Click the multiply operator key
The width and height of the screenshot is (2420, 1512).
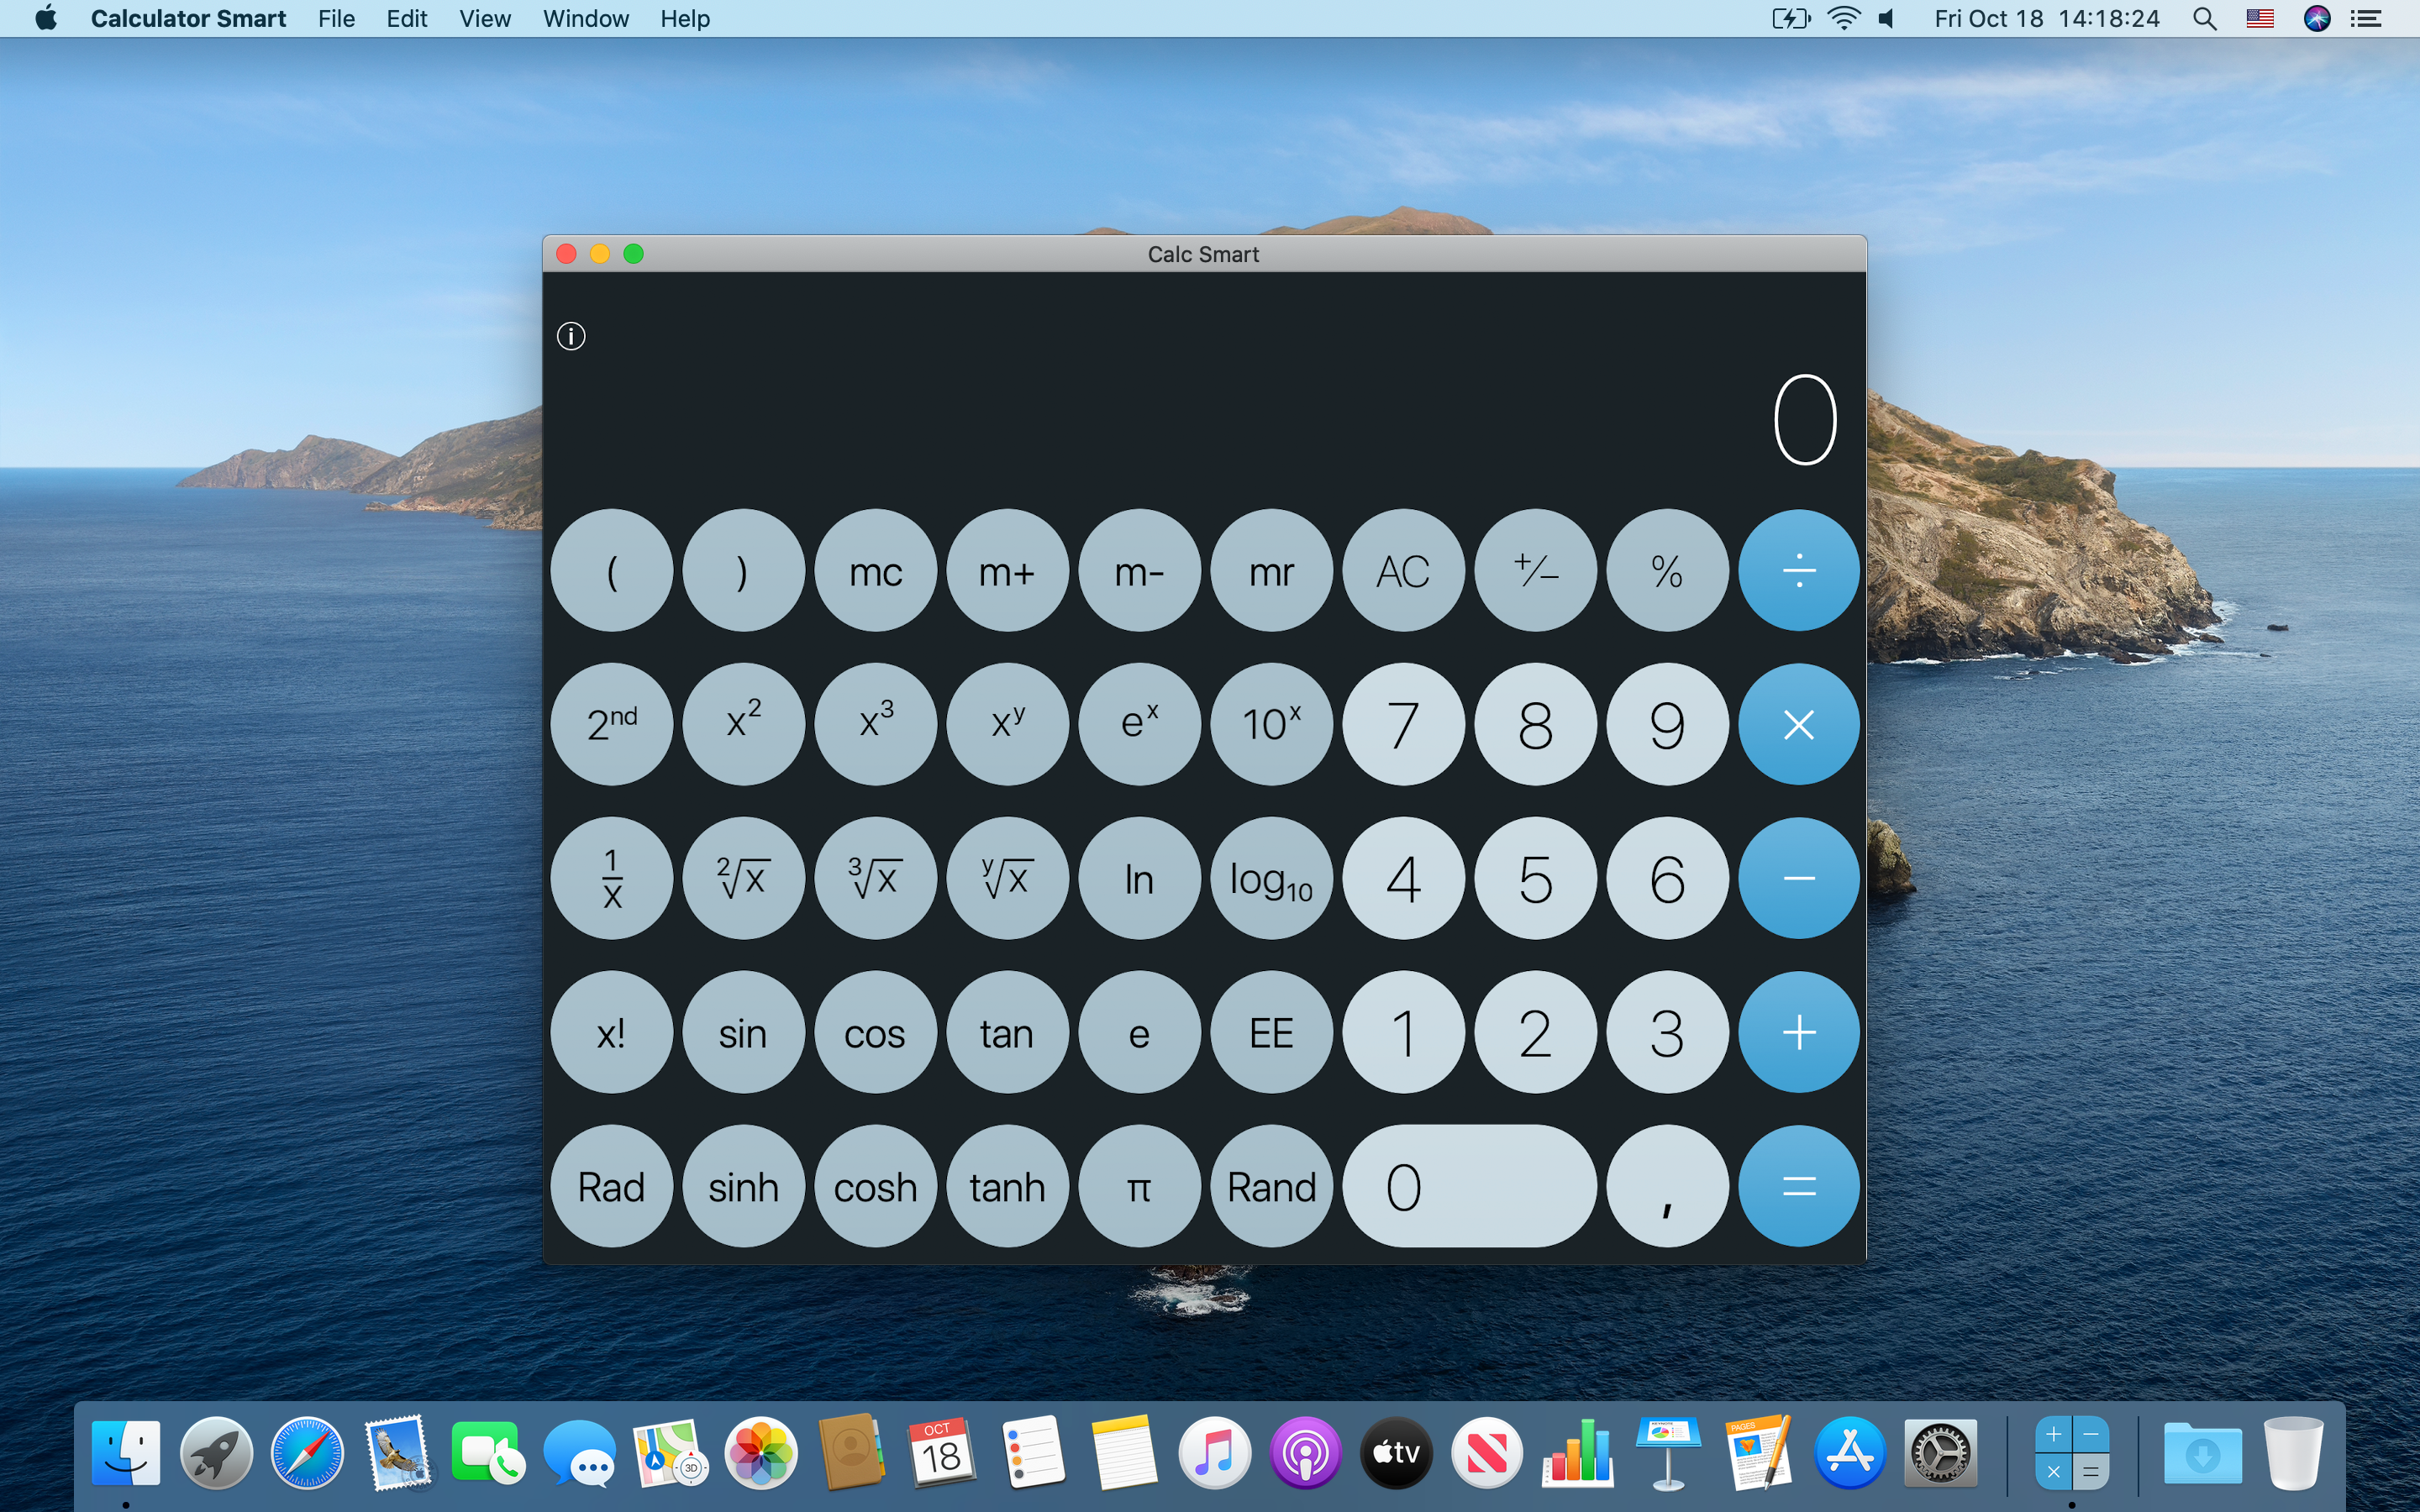coord(1798,725)
